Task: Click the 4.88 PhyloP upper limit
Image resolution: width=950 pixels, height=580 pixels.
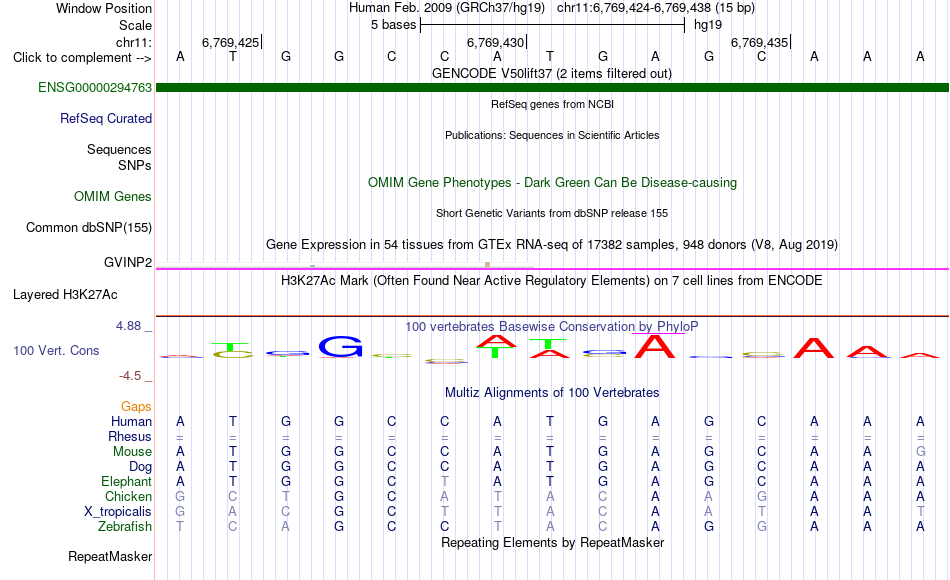Action: [x=128, y=326]
